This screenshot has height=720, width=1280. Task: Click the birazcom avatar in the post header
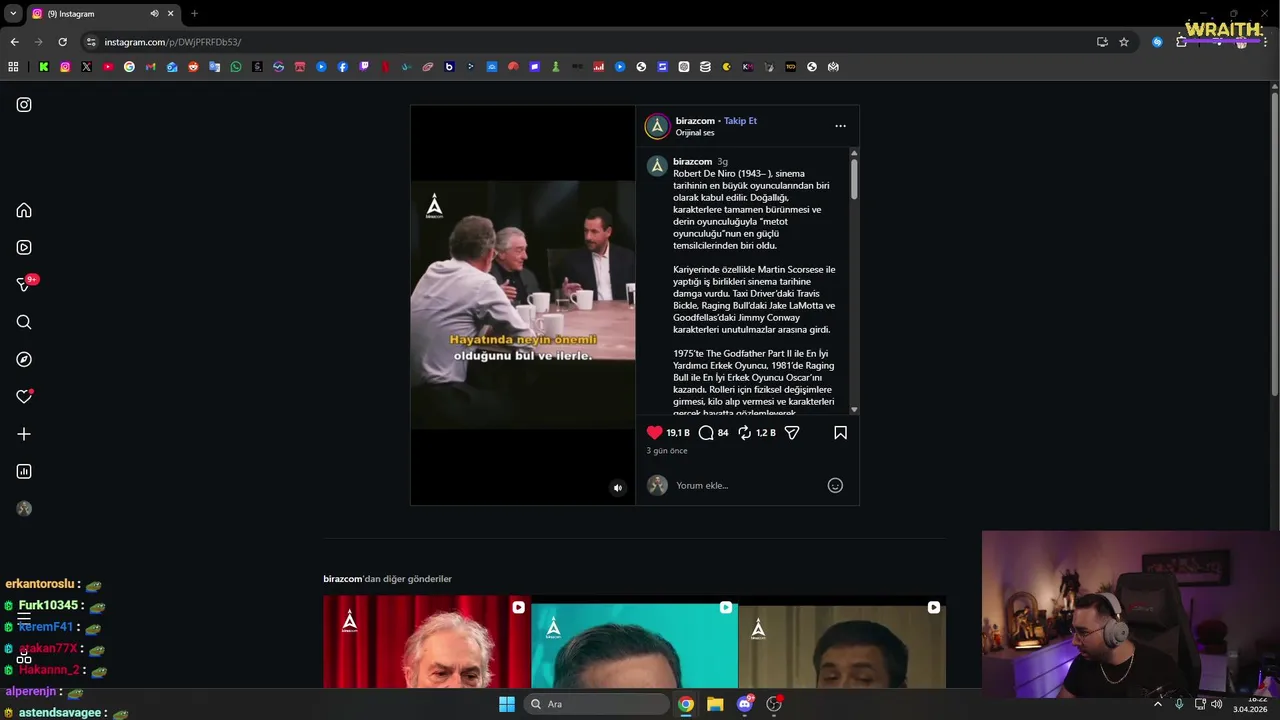(657, 126)
